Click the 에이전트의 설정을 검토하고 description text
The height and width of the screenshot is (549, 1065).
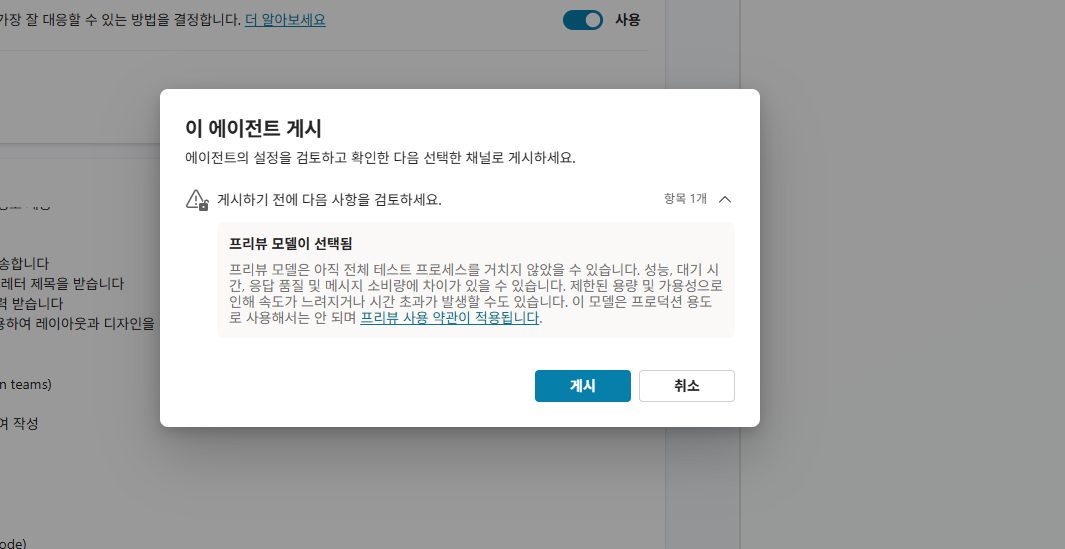(380, 158)
